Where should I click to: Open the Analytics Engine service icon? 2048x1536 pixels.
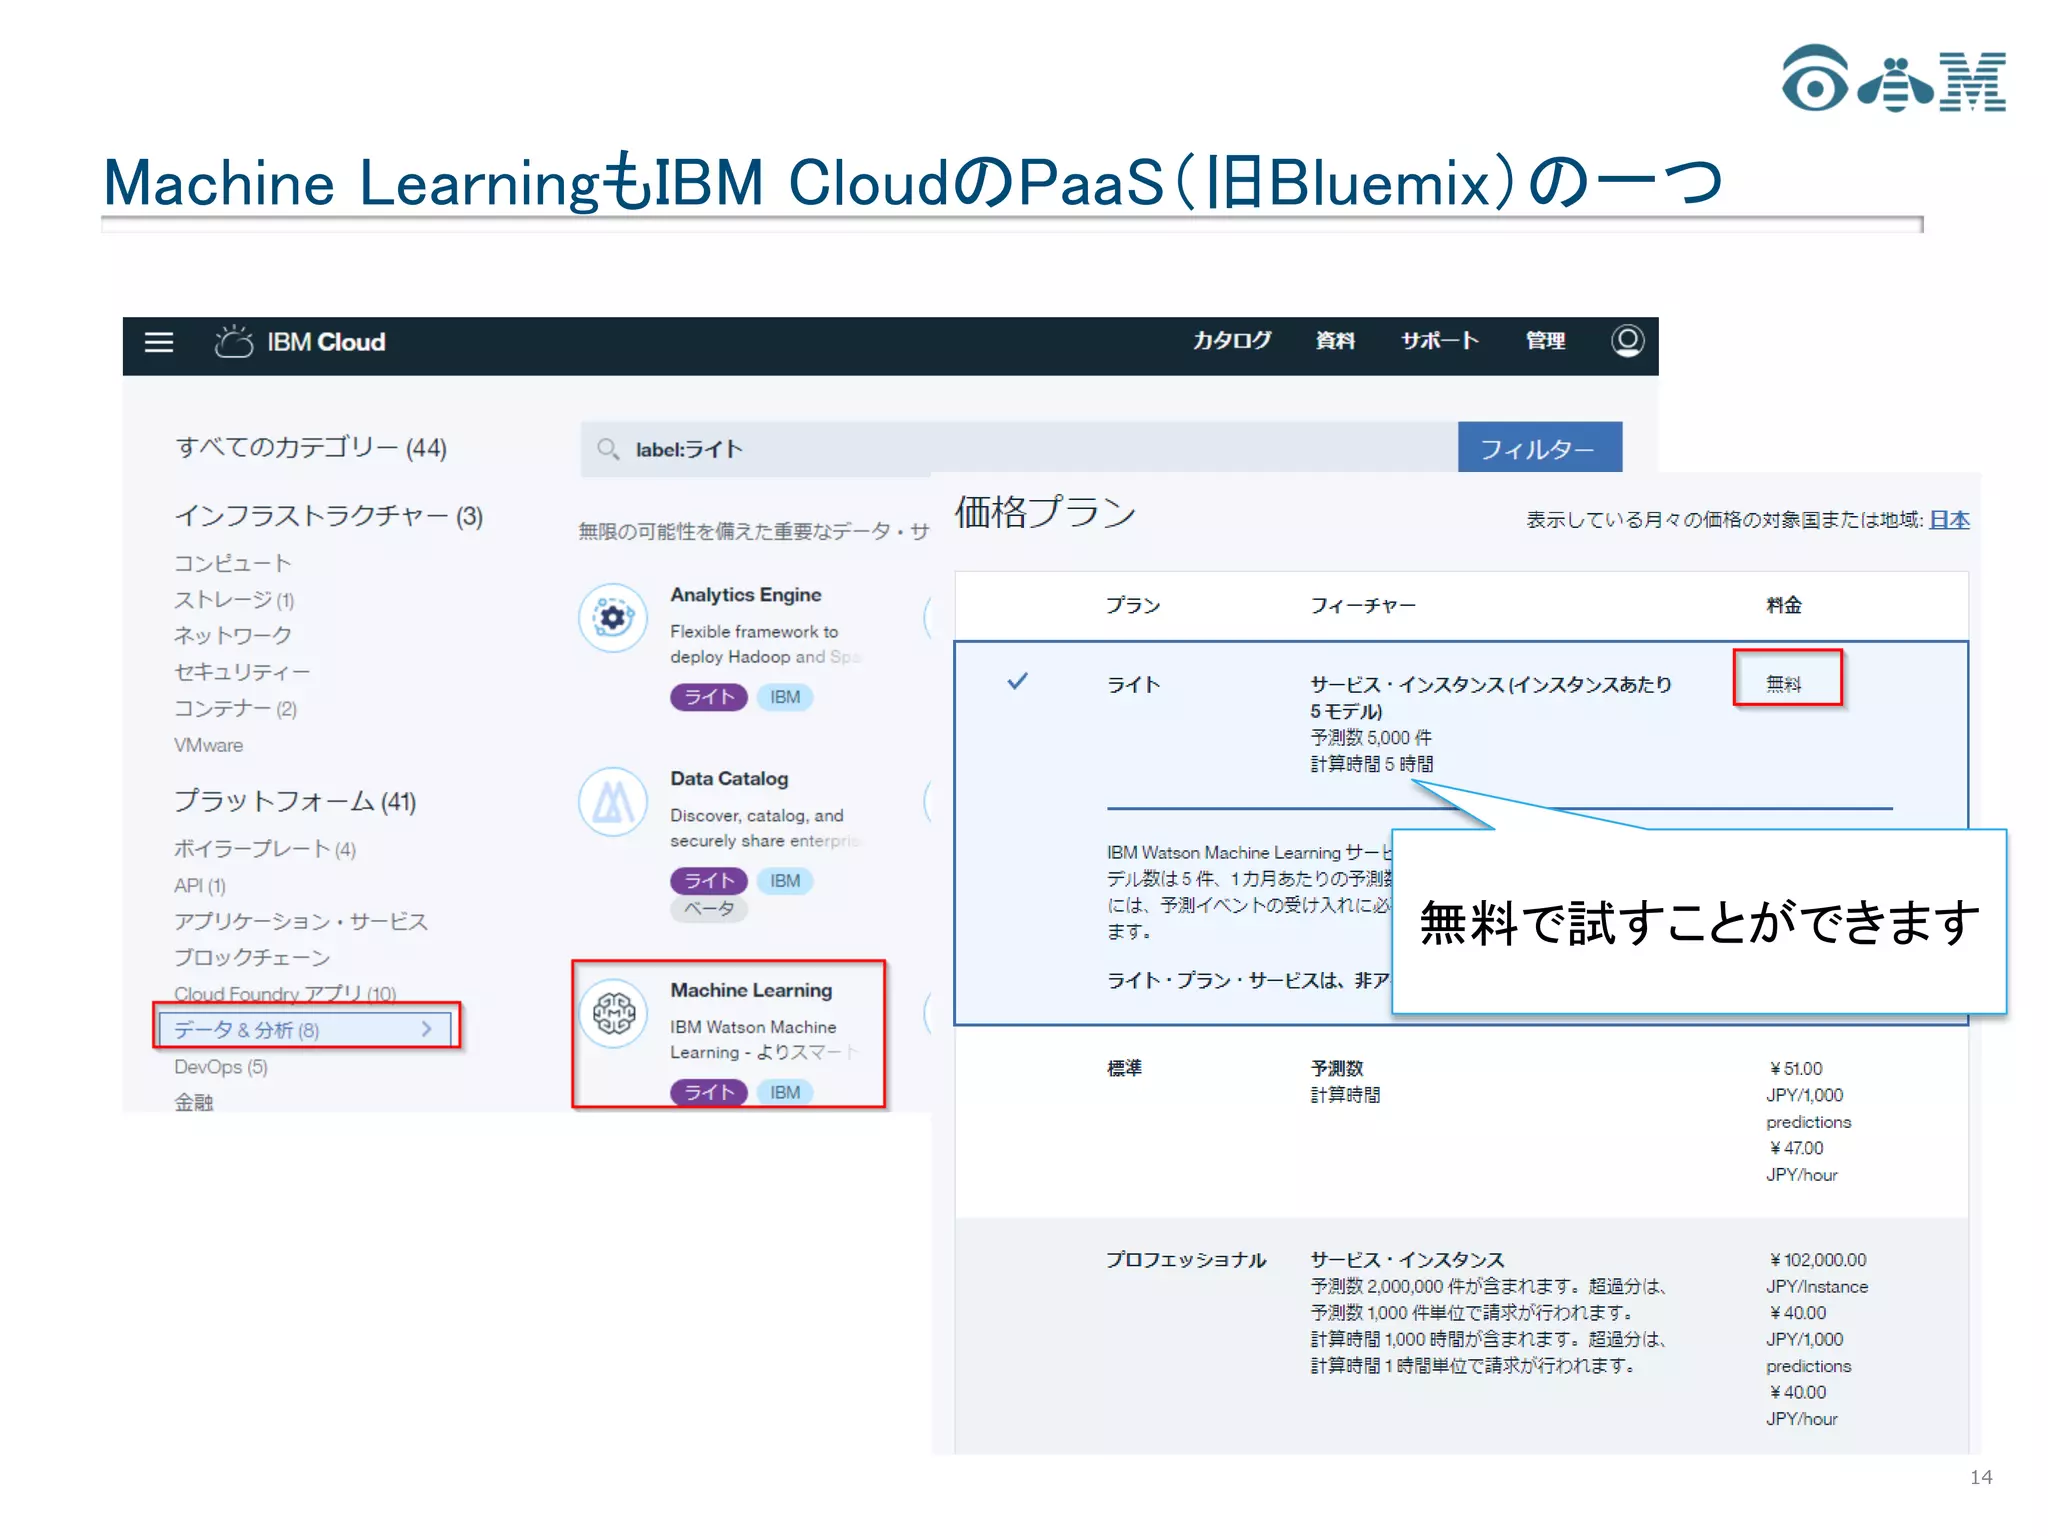pyautogui.click(x=613, y=618)
